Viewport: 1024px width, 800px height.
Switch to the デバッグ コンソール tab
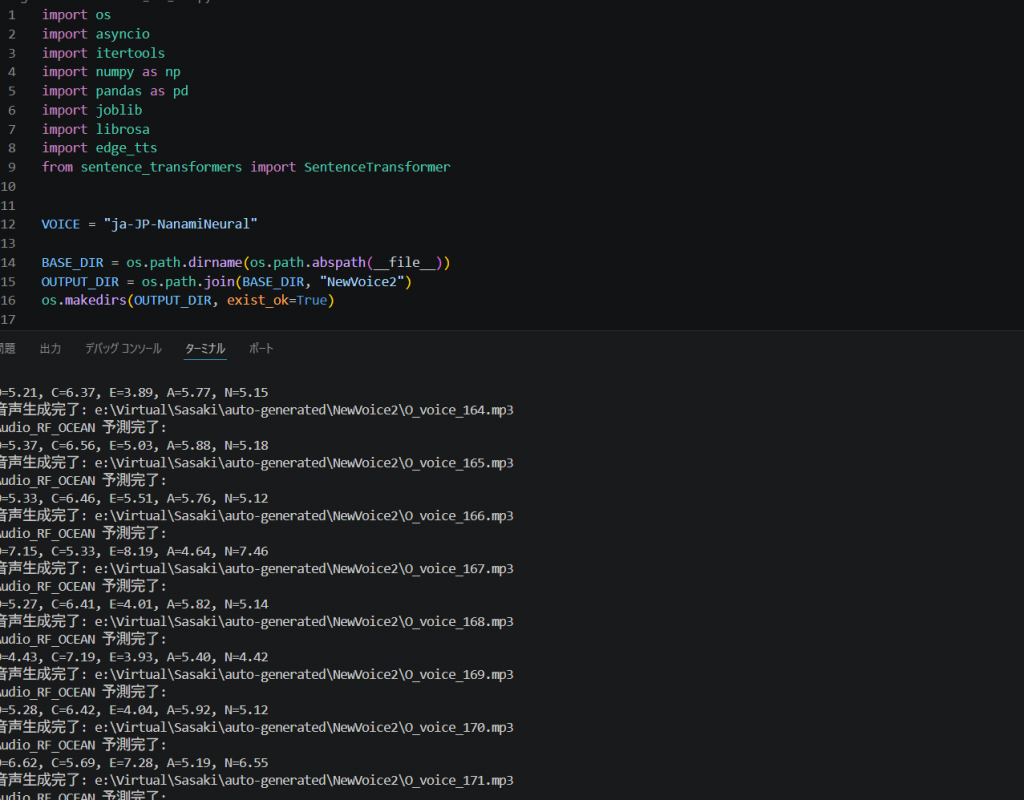[x=123, y=349]
